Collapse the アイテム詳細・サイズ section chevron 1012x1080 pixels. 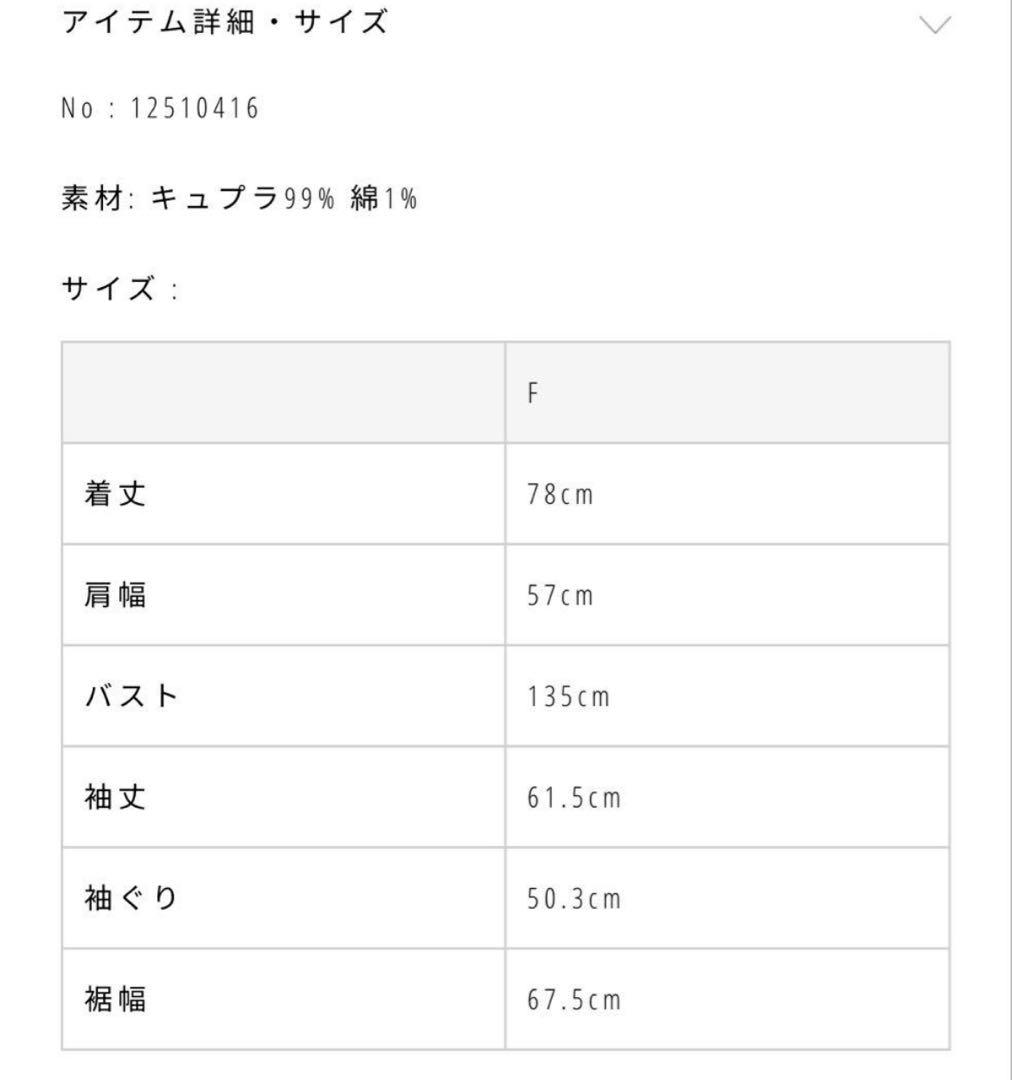pyautogui.click(x=934, y=25)
